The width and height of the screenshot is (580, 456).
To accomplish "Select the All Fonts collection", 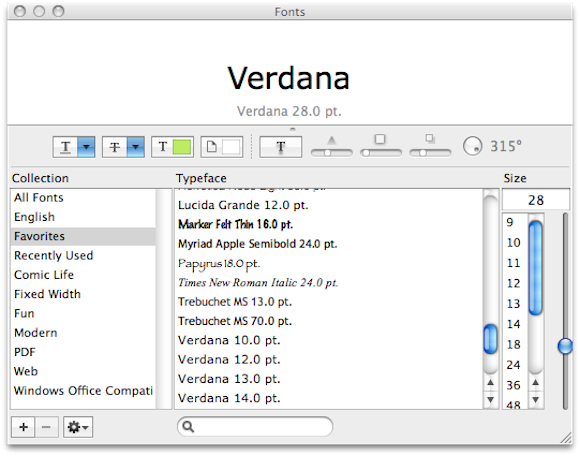I will pos(83,197).
